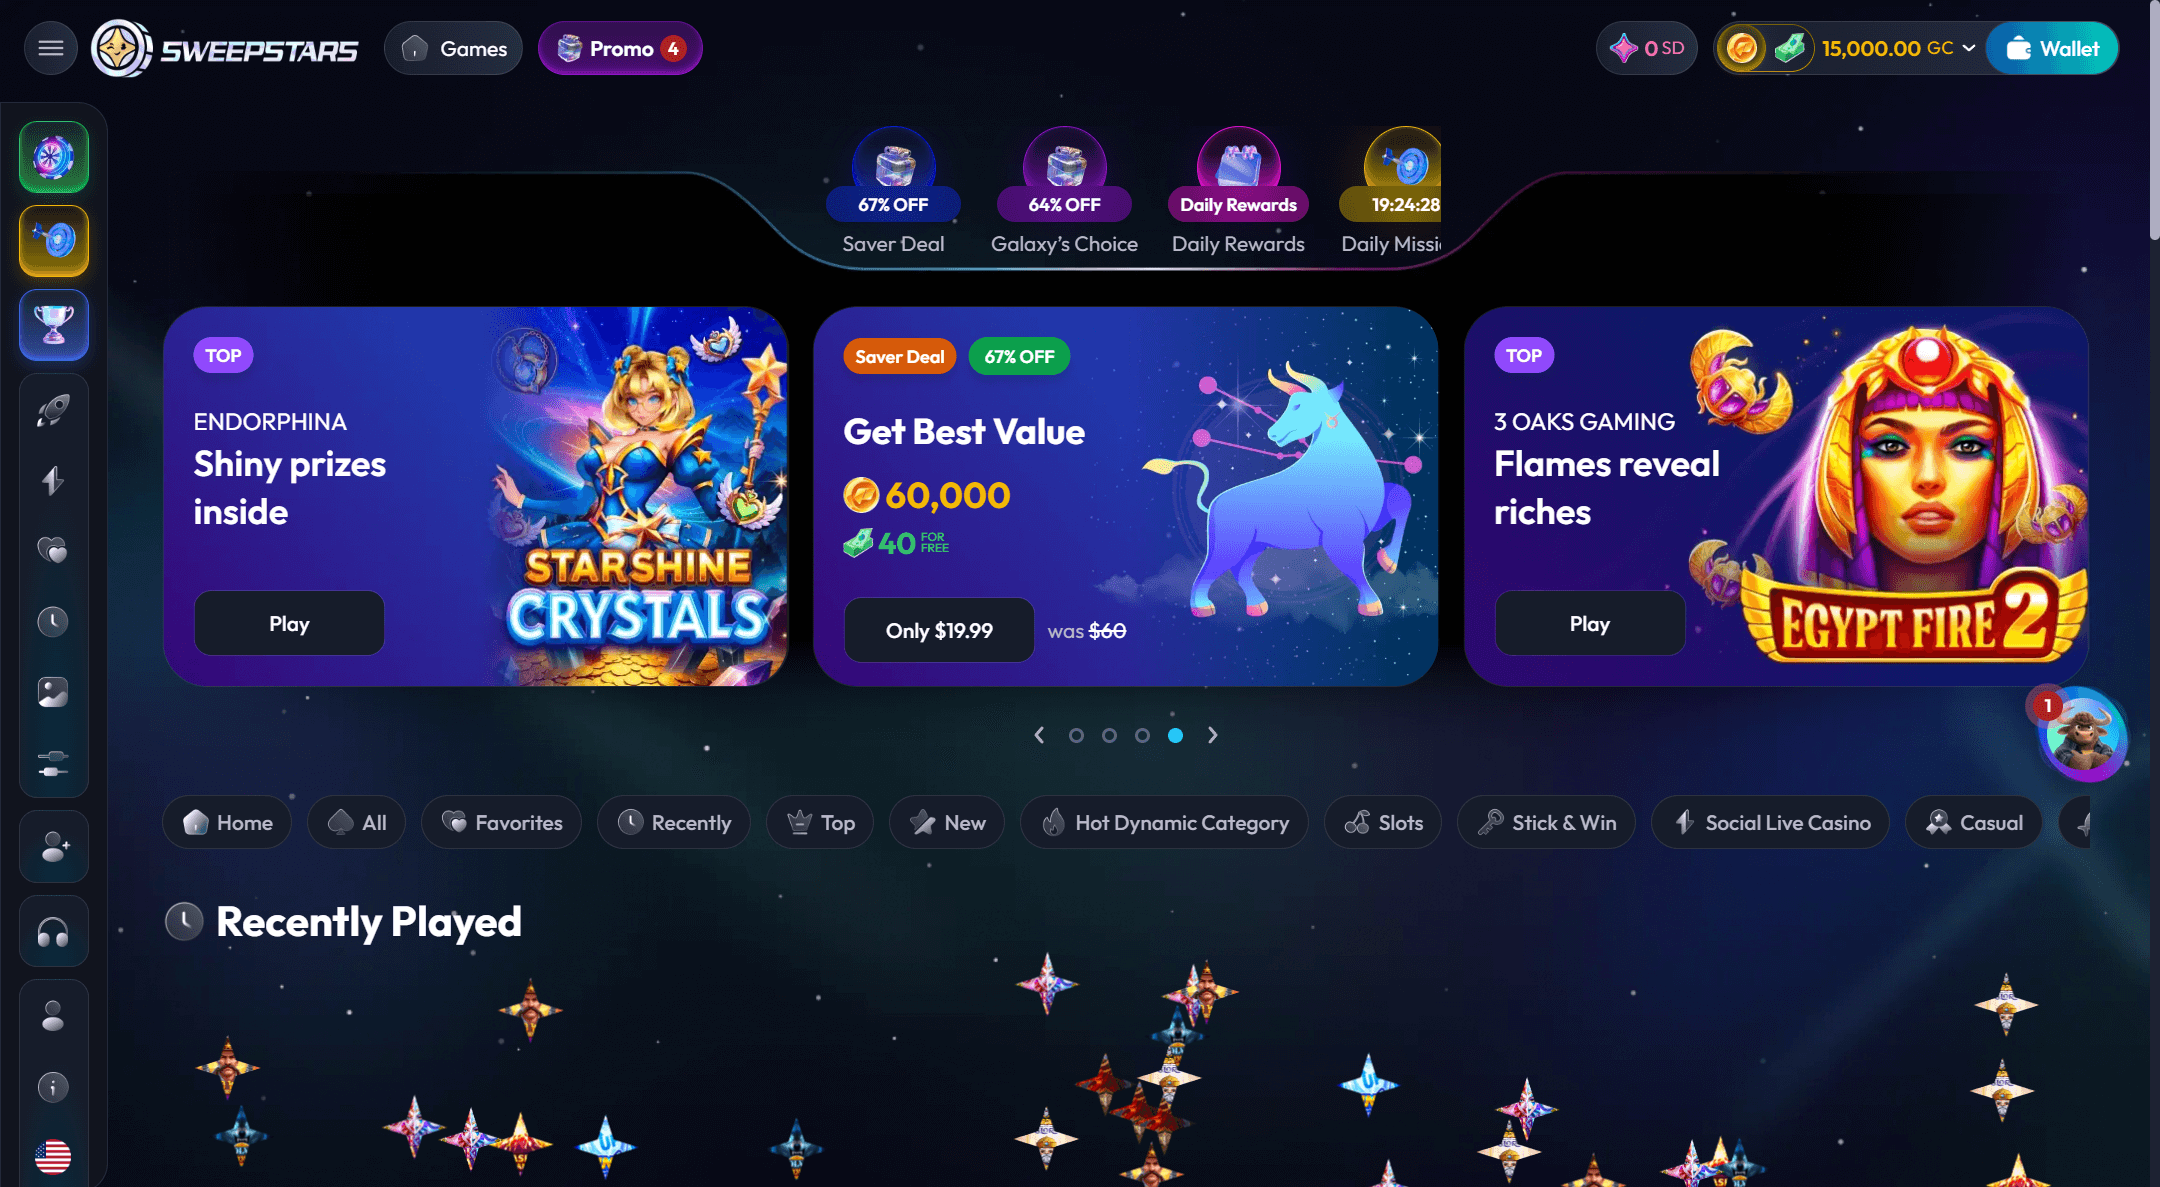Go to next carousel slide arrow
The height and width of the screenshot is (1187, 2160).
coord(1212,735)
